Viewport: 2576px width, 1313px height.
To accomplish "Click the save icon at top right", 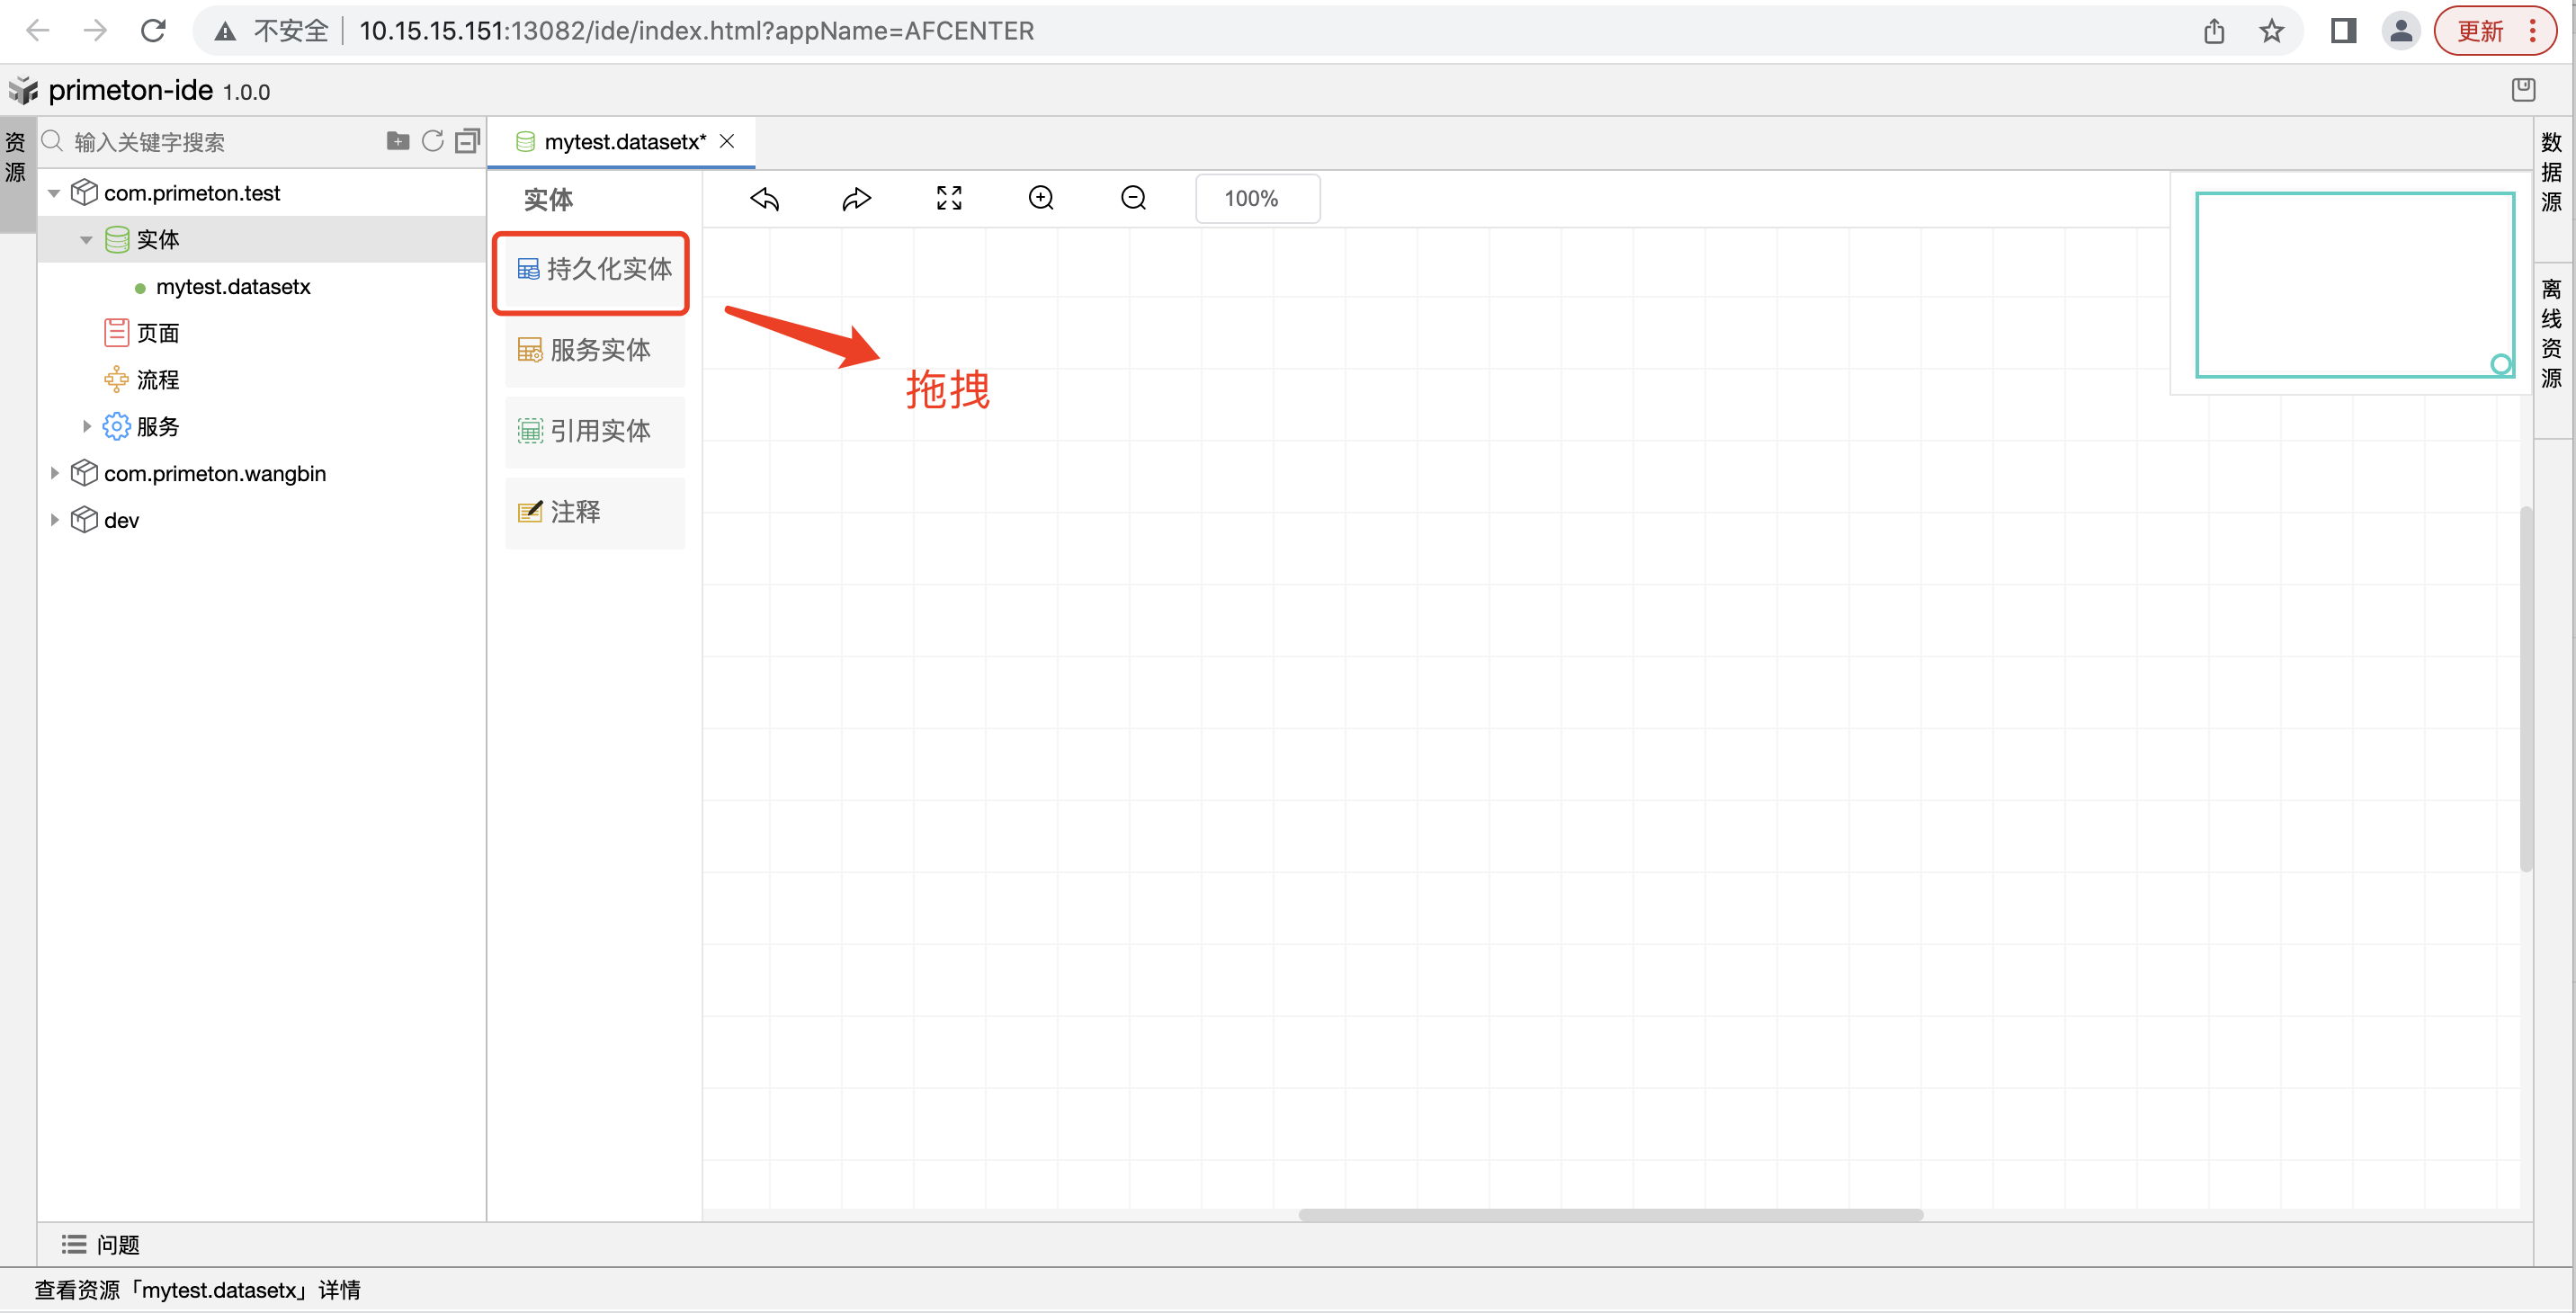I will (2523, 90).
